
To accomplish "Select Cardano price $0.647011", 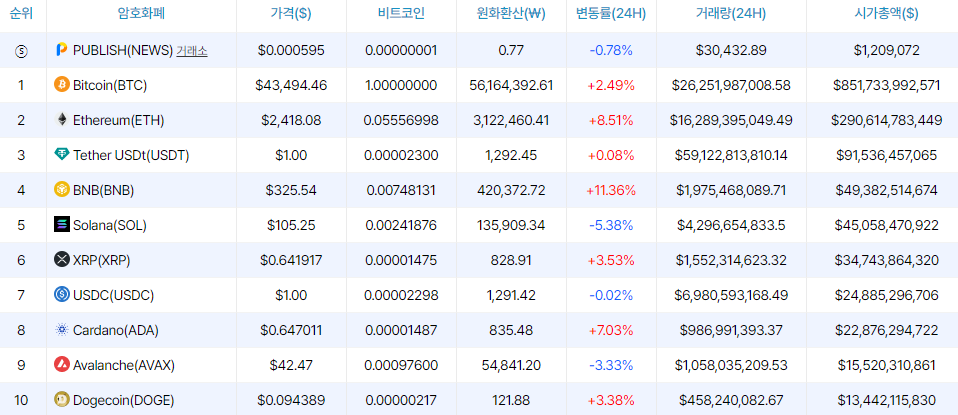I will pos(291,331).
